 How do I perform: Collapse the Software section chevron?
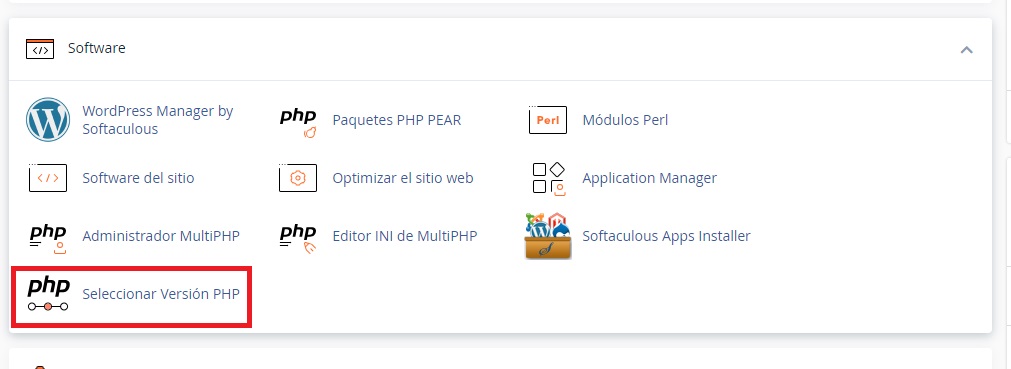(x=966, y=49)
